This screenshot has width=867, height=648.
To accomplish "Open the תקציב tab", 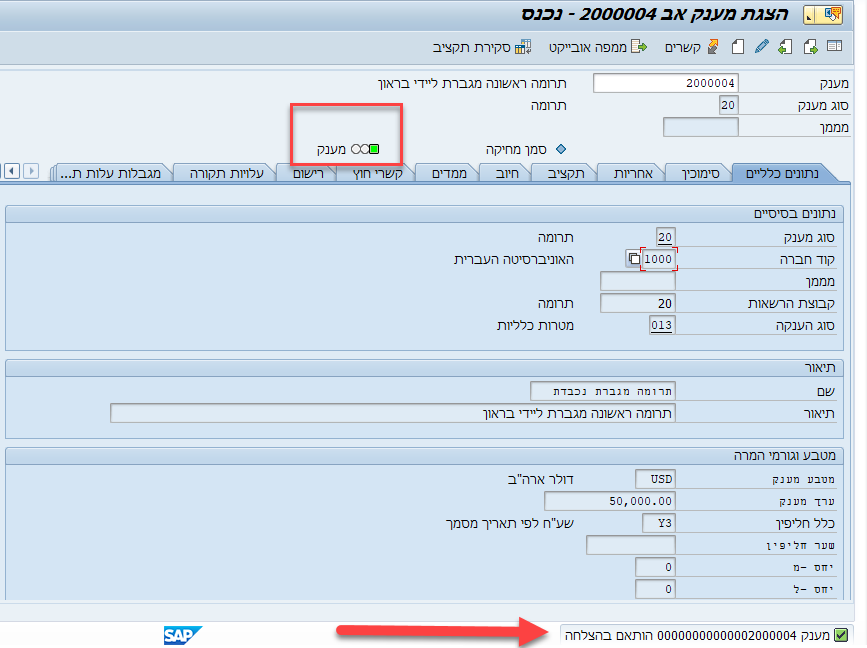I will tap(566, 174).
